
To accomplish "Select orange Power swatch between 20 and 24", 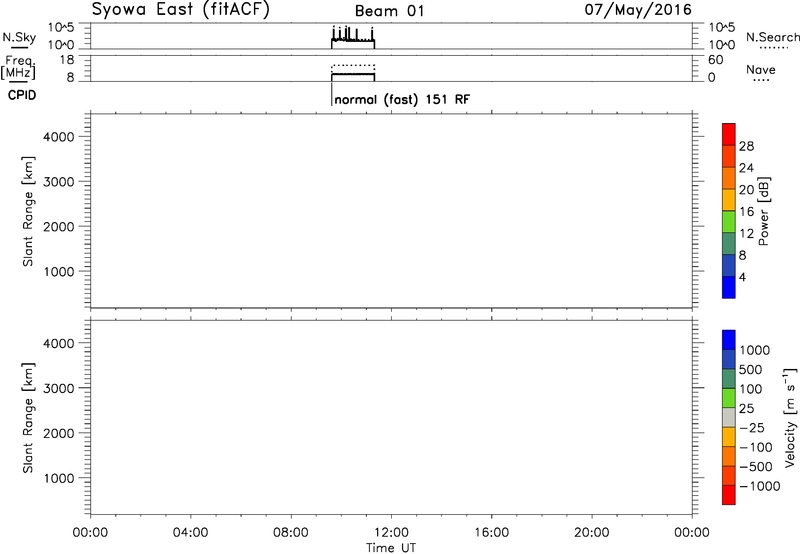I will [729, 178].
